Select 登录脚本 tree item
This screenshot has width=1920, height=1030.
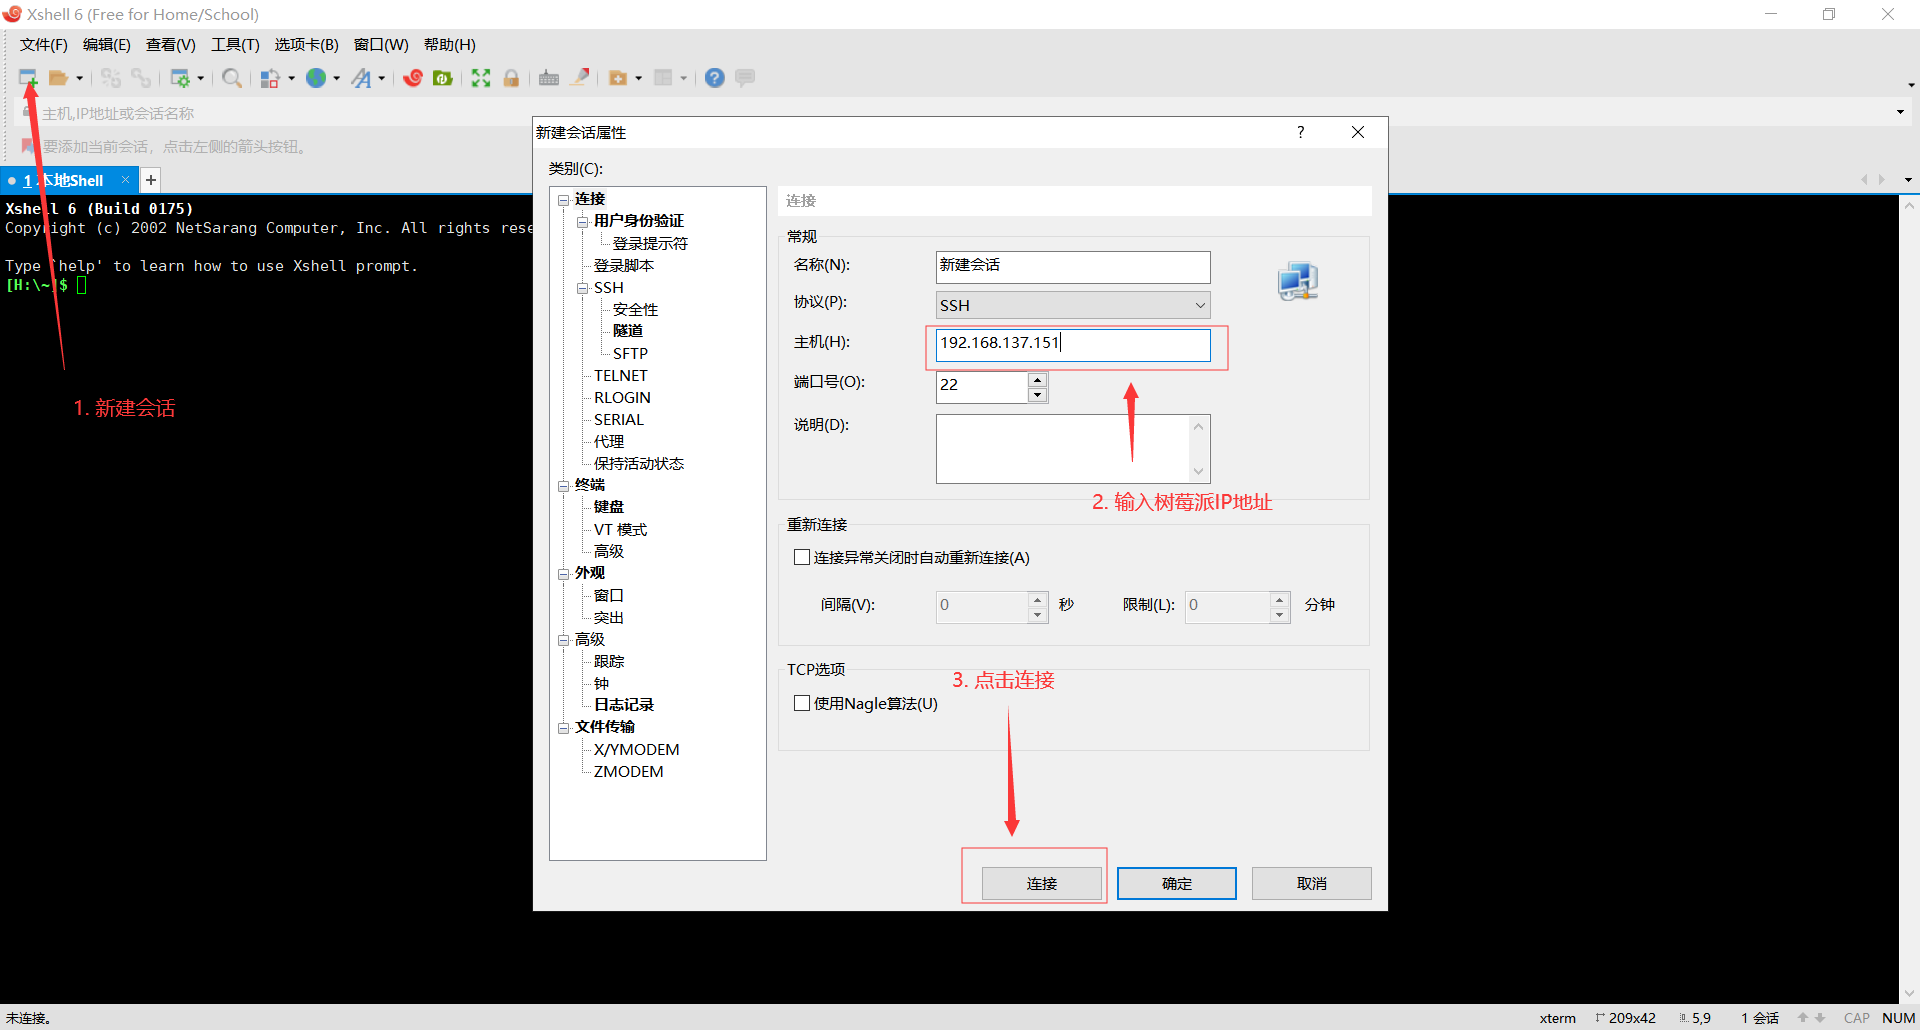click(623, 265)
